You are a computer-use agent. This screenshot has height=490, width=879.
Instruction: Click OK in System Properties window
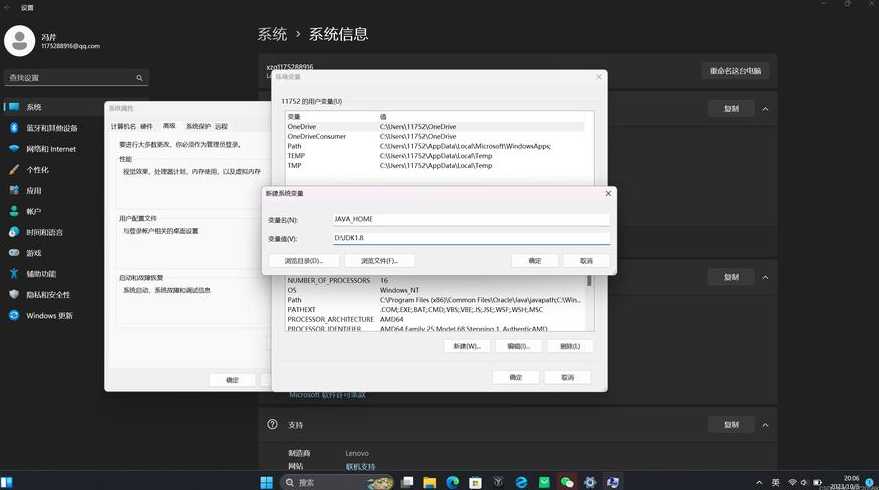(233, 380)
